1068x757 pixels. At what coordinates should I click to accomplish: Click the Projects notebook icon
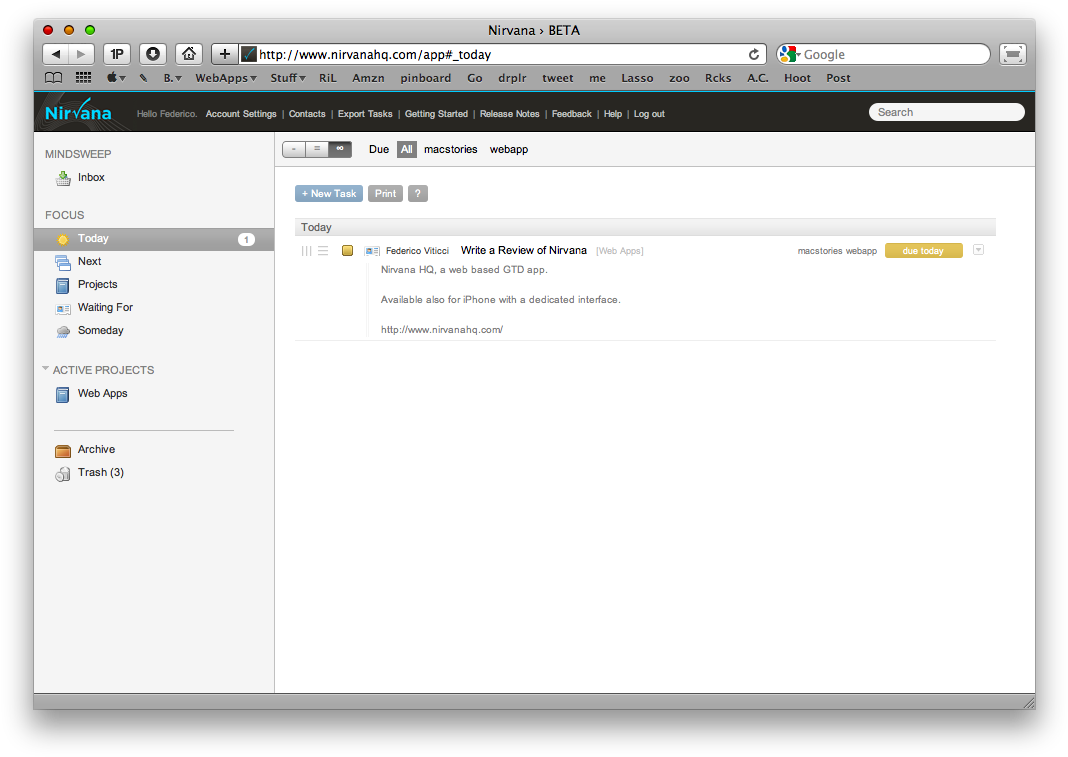tap(63, 285)
